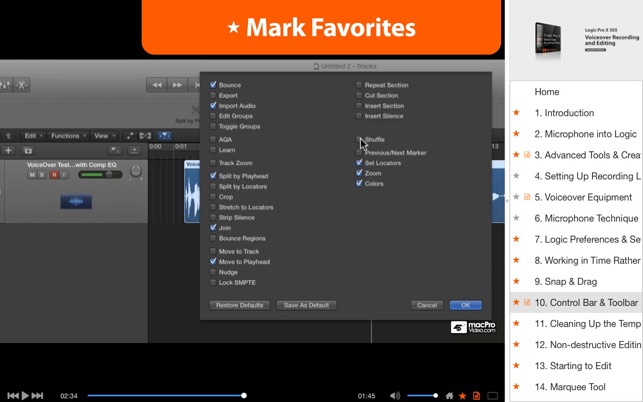Toggle the blue Flex/Catch highlighted icon
Viewport: 643px width, 402px height.
pyautogui.click(x=164, y=136)
